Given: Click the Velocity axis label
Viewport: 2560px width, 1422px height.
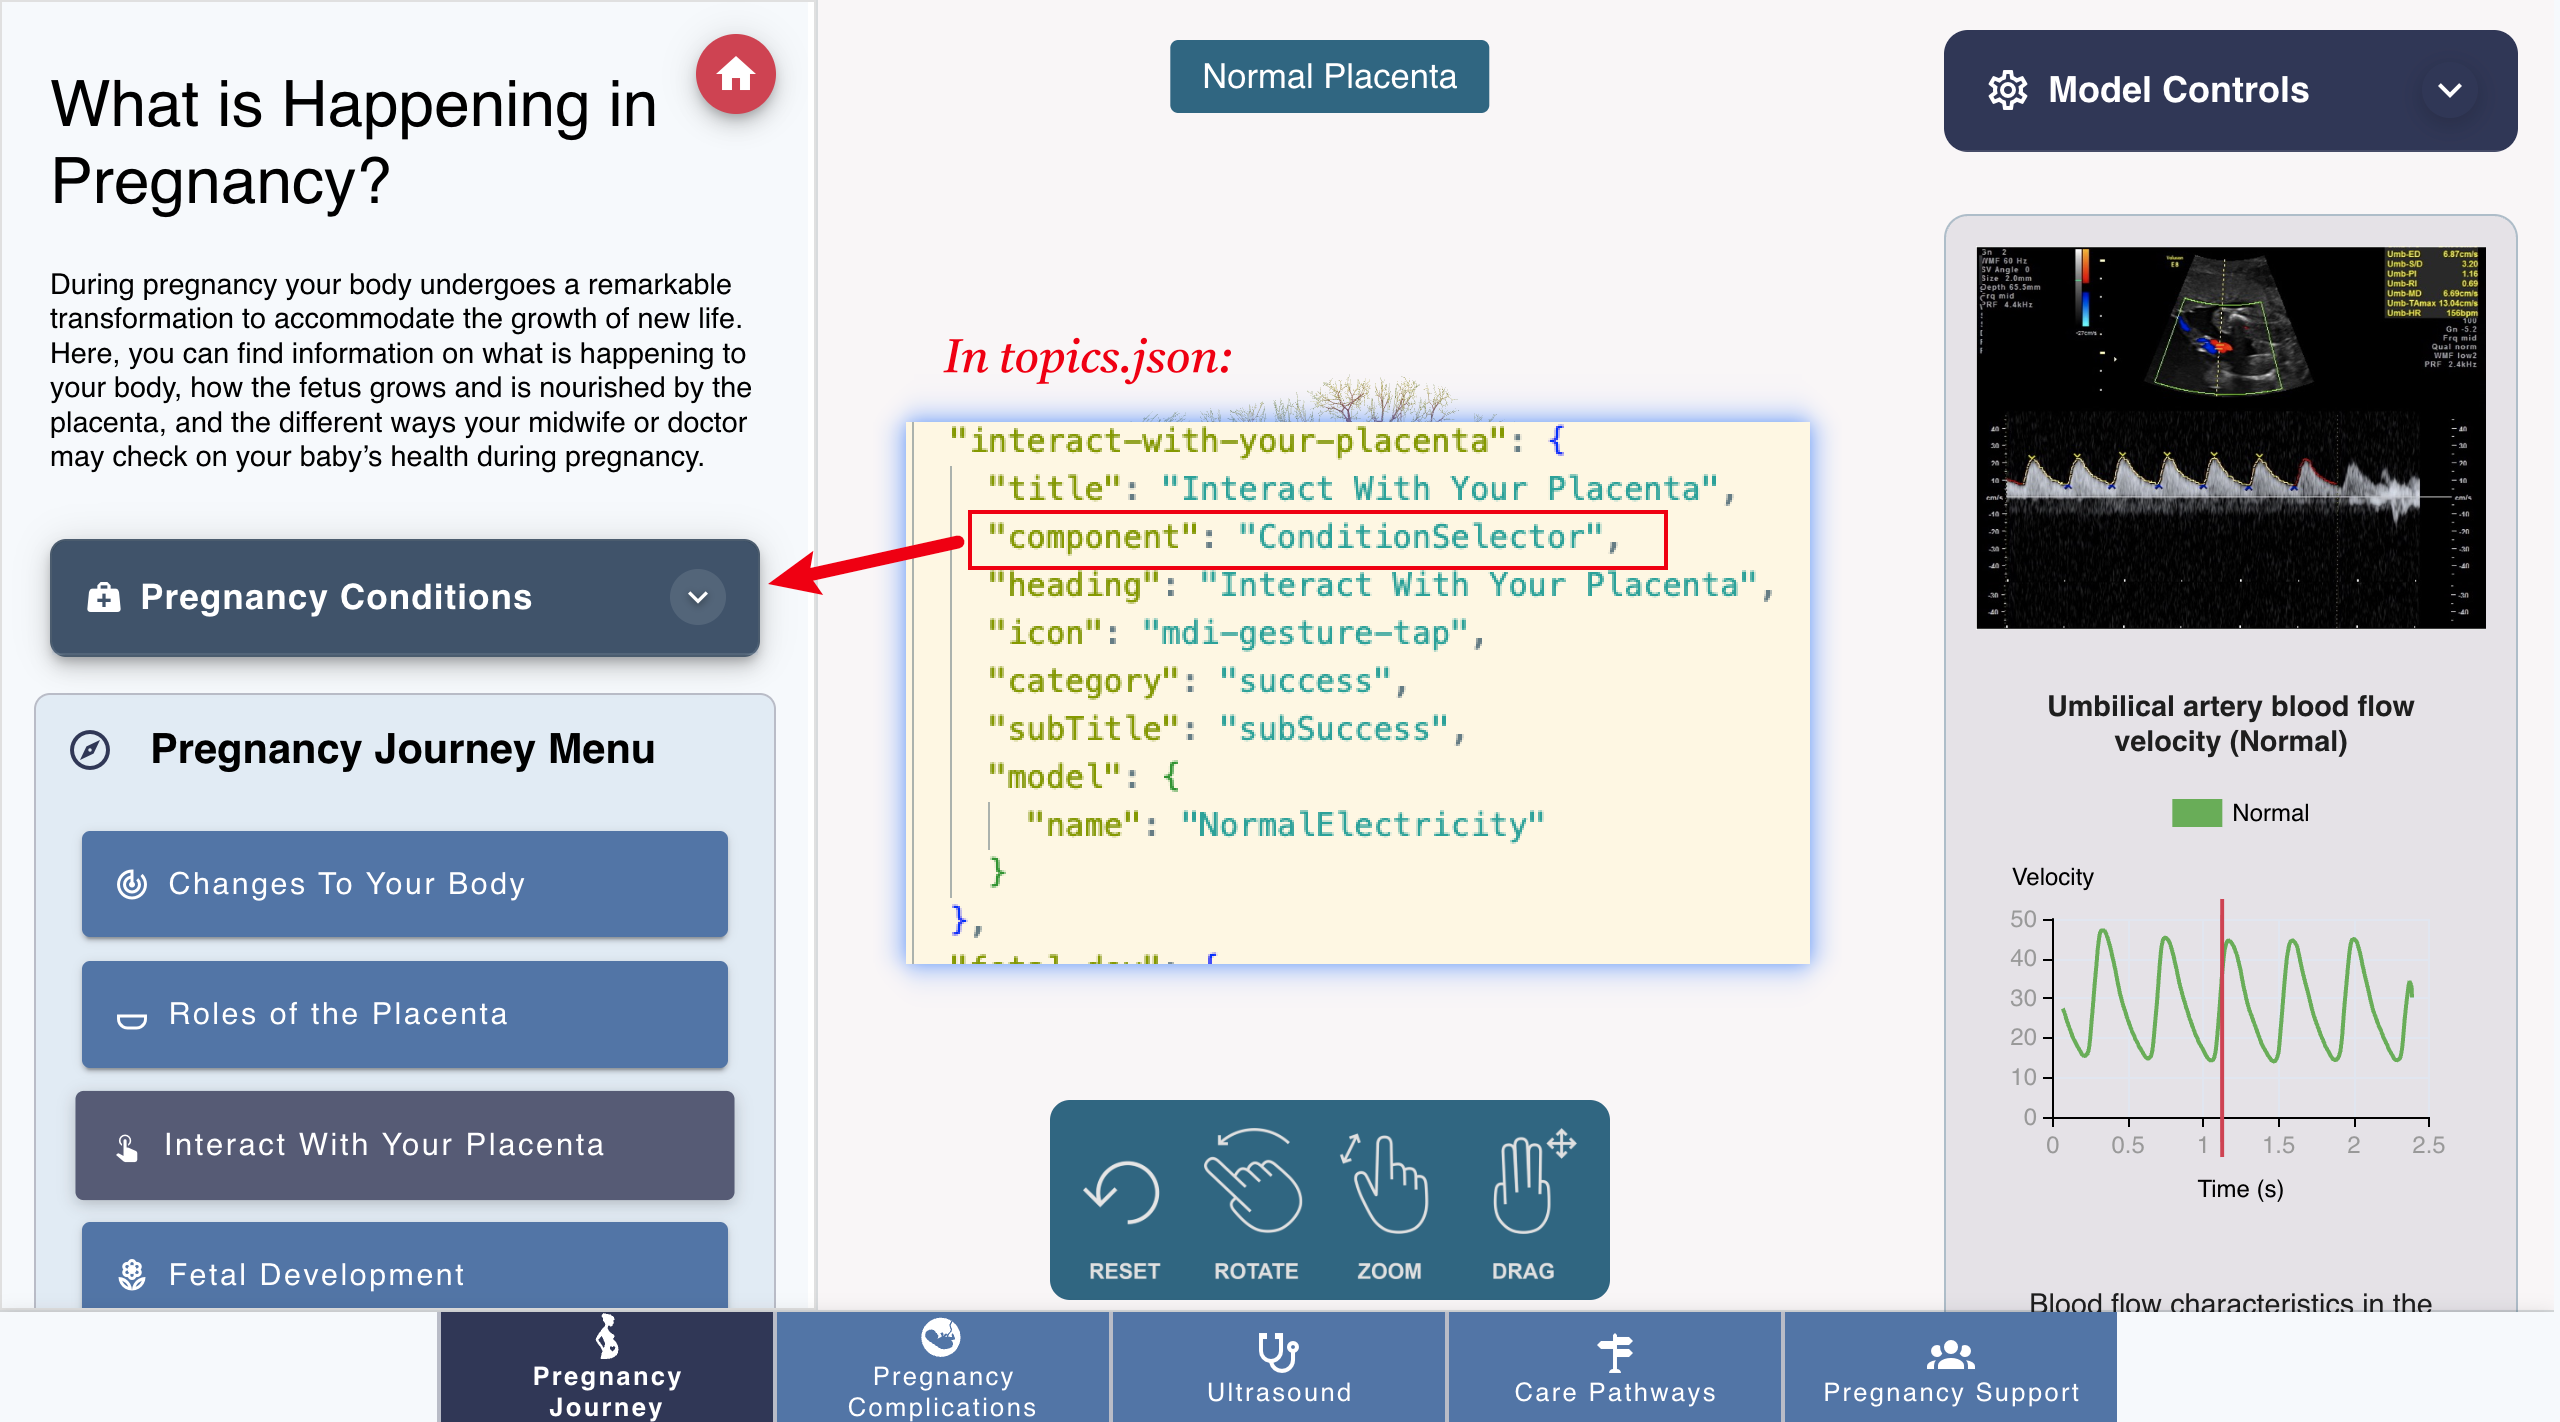Looking at the screenshot, I should point(2052,877).
